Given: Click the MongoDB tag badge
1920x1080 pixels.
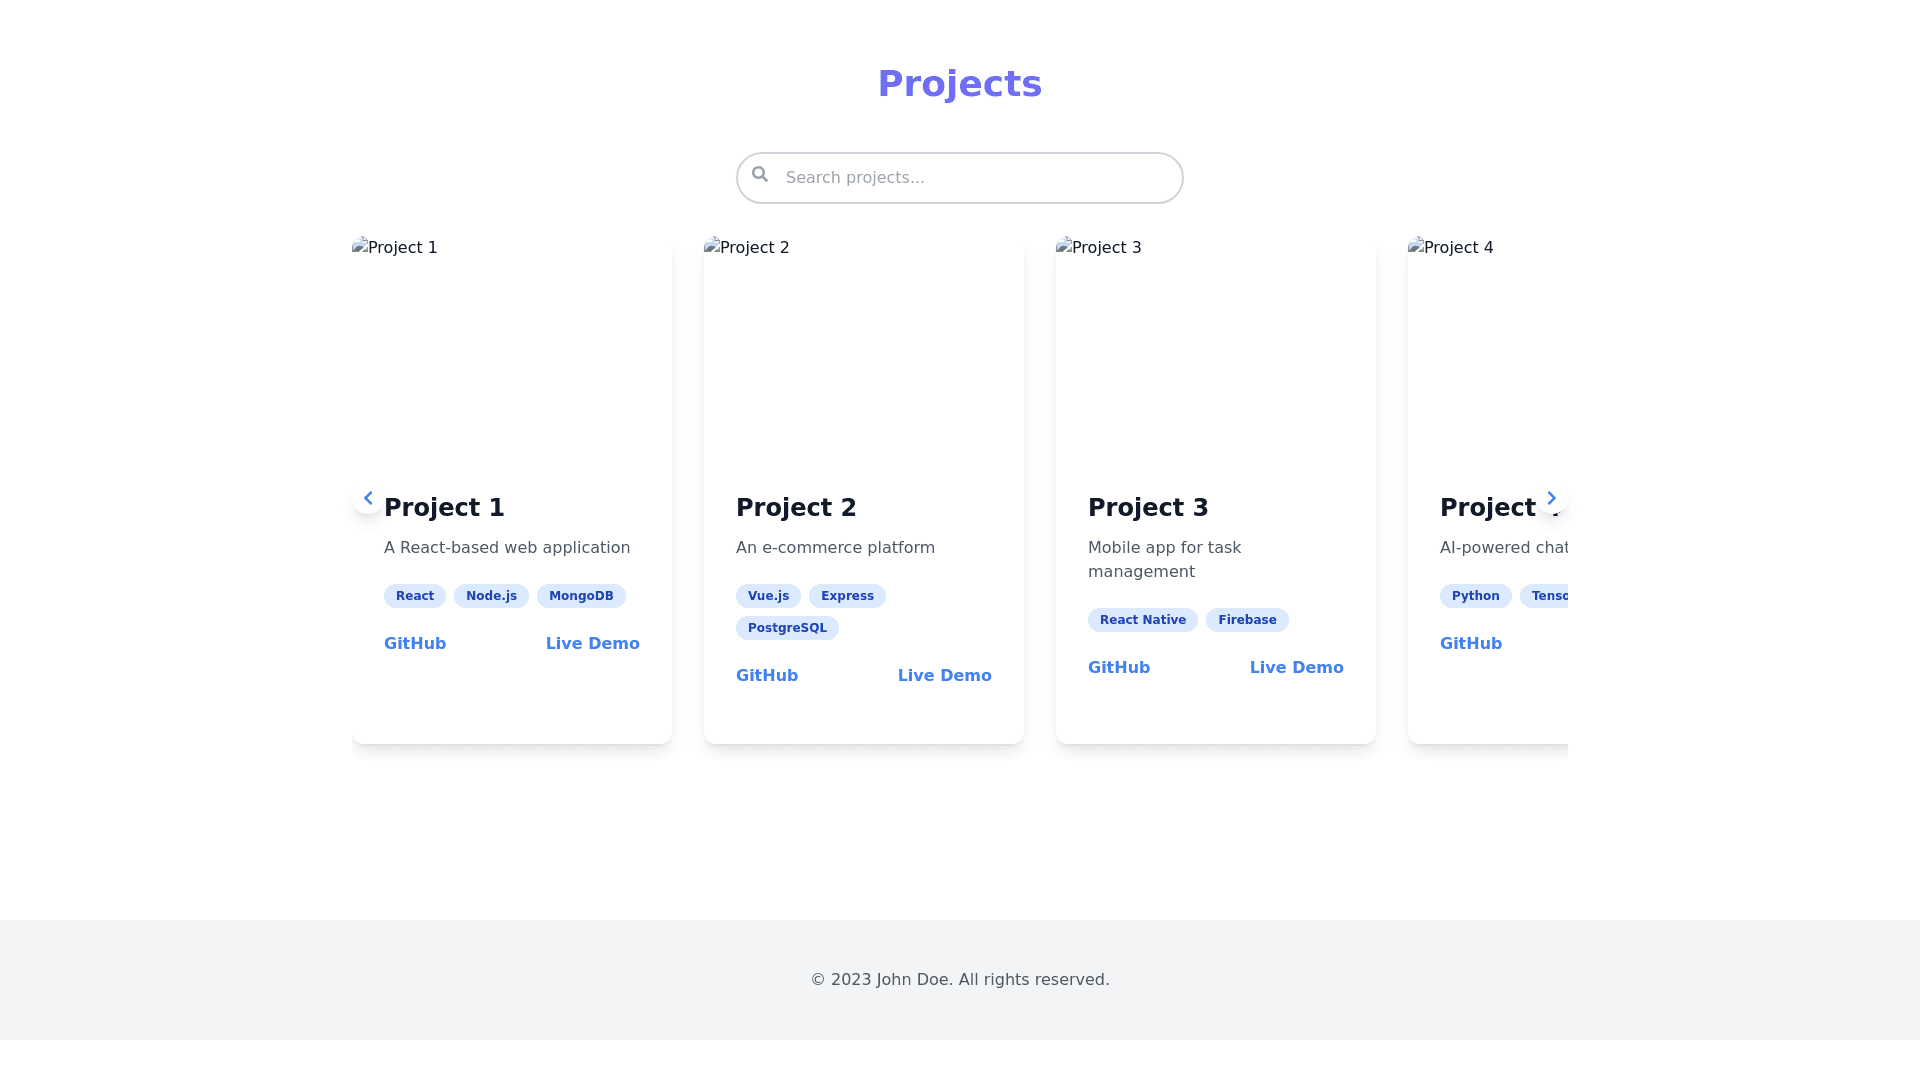Looking at the screenshot, I should 581,596.
